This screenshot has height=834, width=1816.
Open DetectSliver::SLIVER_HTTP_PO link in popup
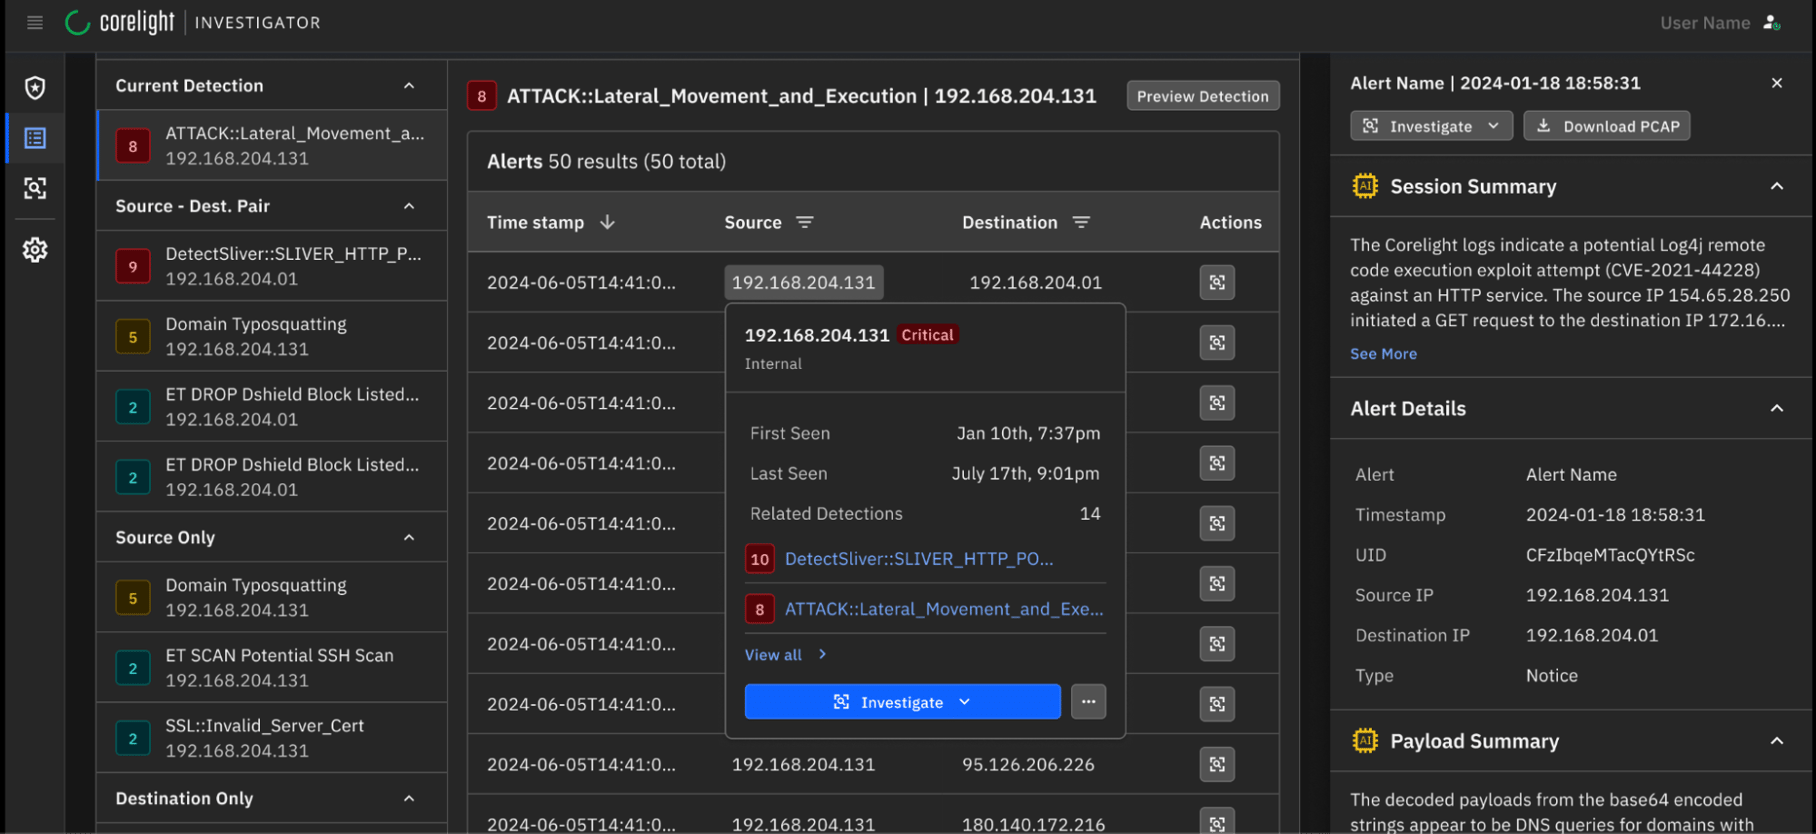918,559
